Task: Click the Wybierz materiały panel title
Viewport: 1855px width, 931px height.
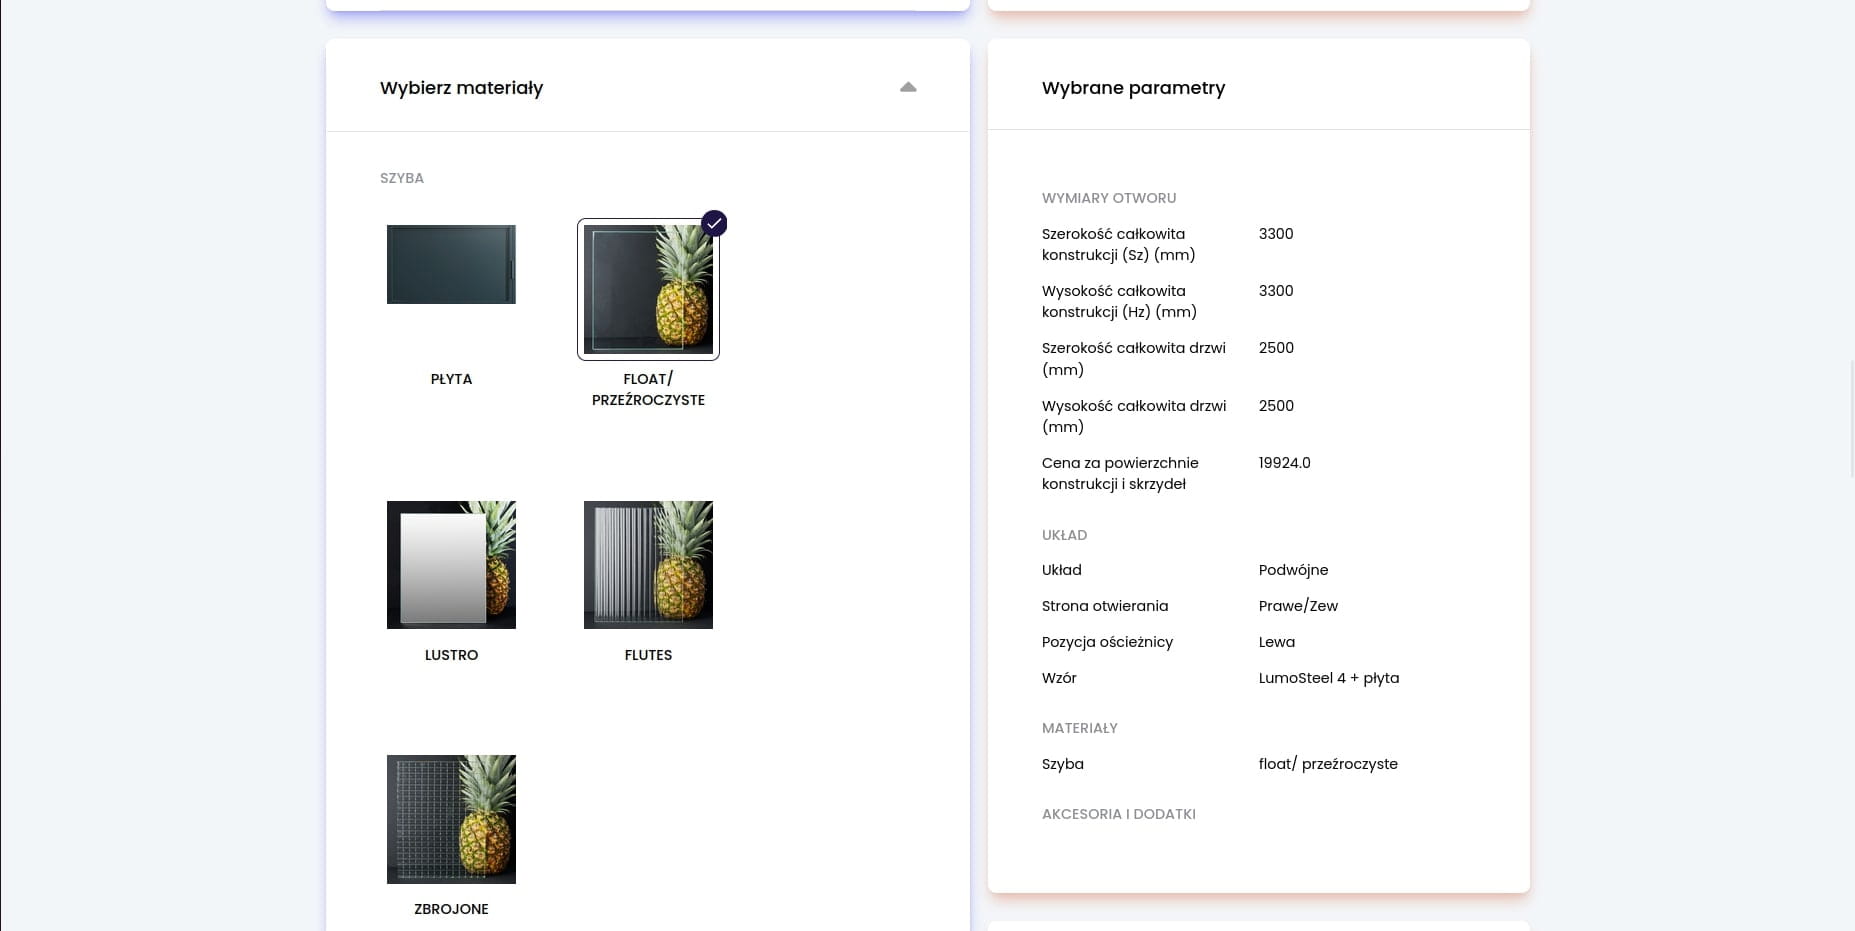Action: [x=461, y=88]
